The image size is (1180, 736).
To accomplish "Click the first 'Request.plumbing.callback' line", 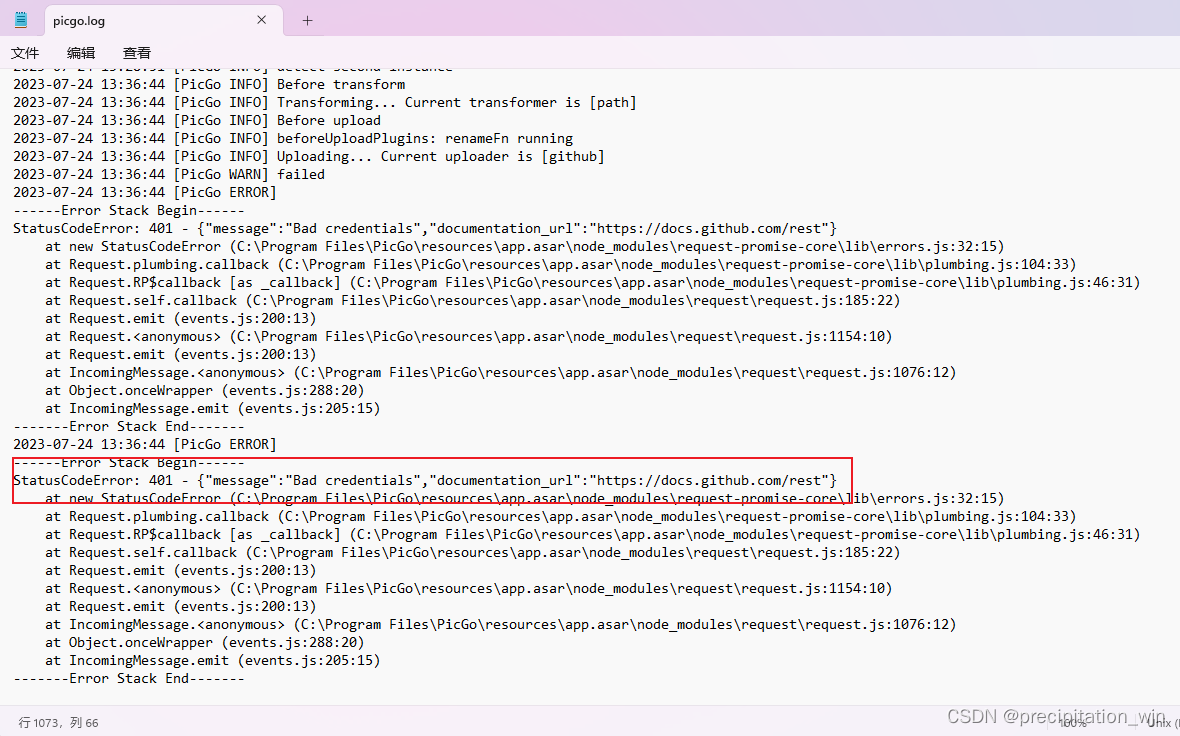I will pos(561,265).
